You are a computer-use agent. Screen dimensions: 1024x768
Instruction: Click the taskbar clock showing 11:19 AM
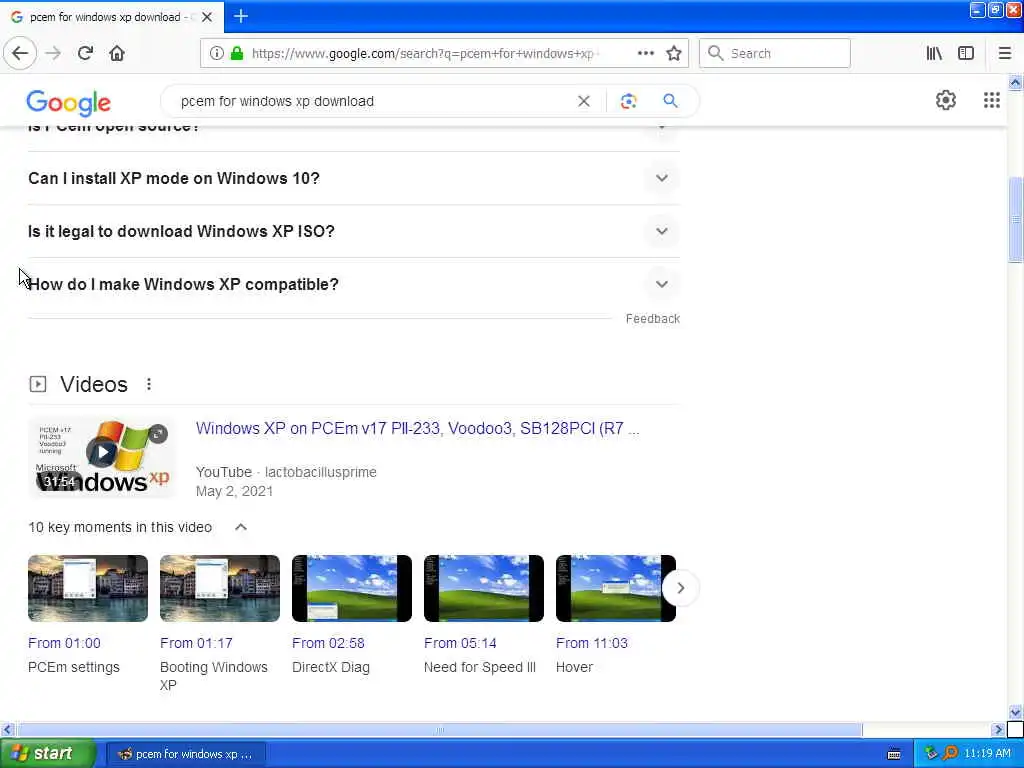click(987, 754)
